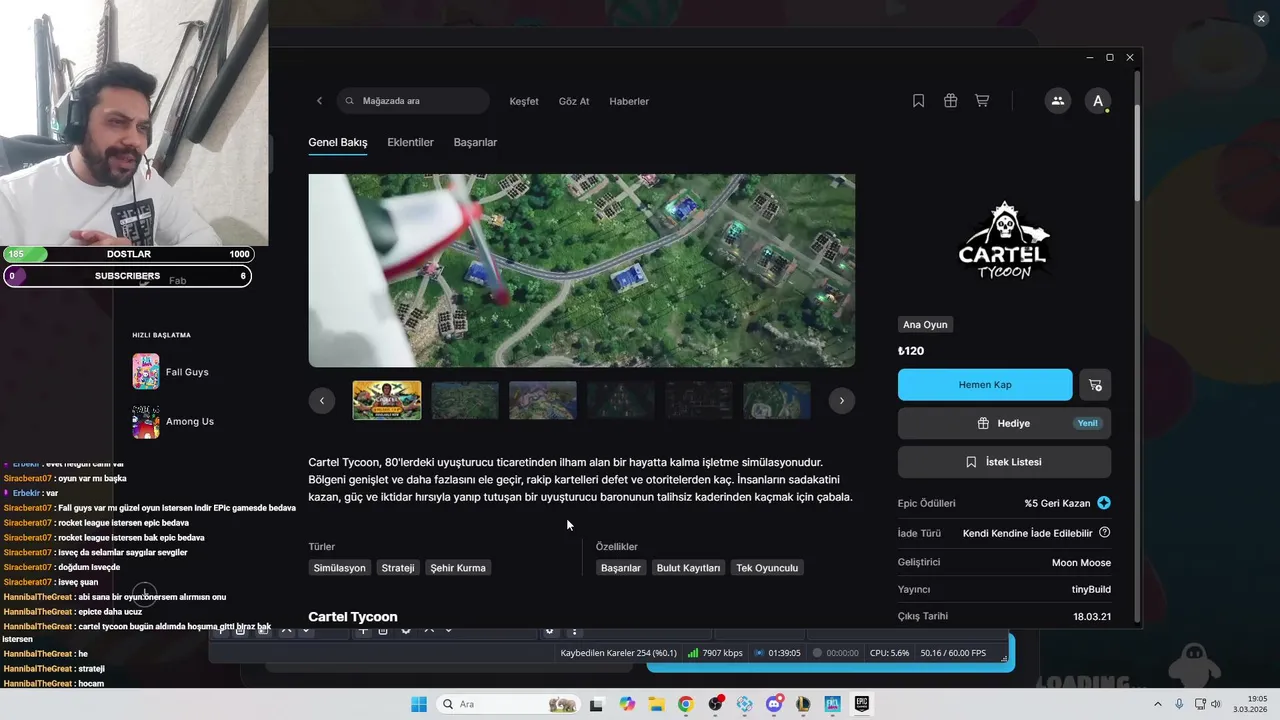Screen dimensions: 1280x720
Task: Select the Simülasyon genre tag
Action: tap(339, 568)
